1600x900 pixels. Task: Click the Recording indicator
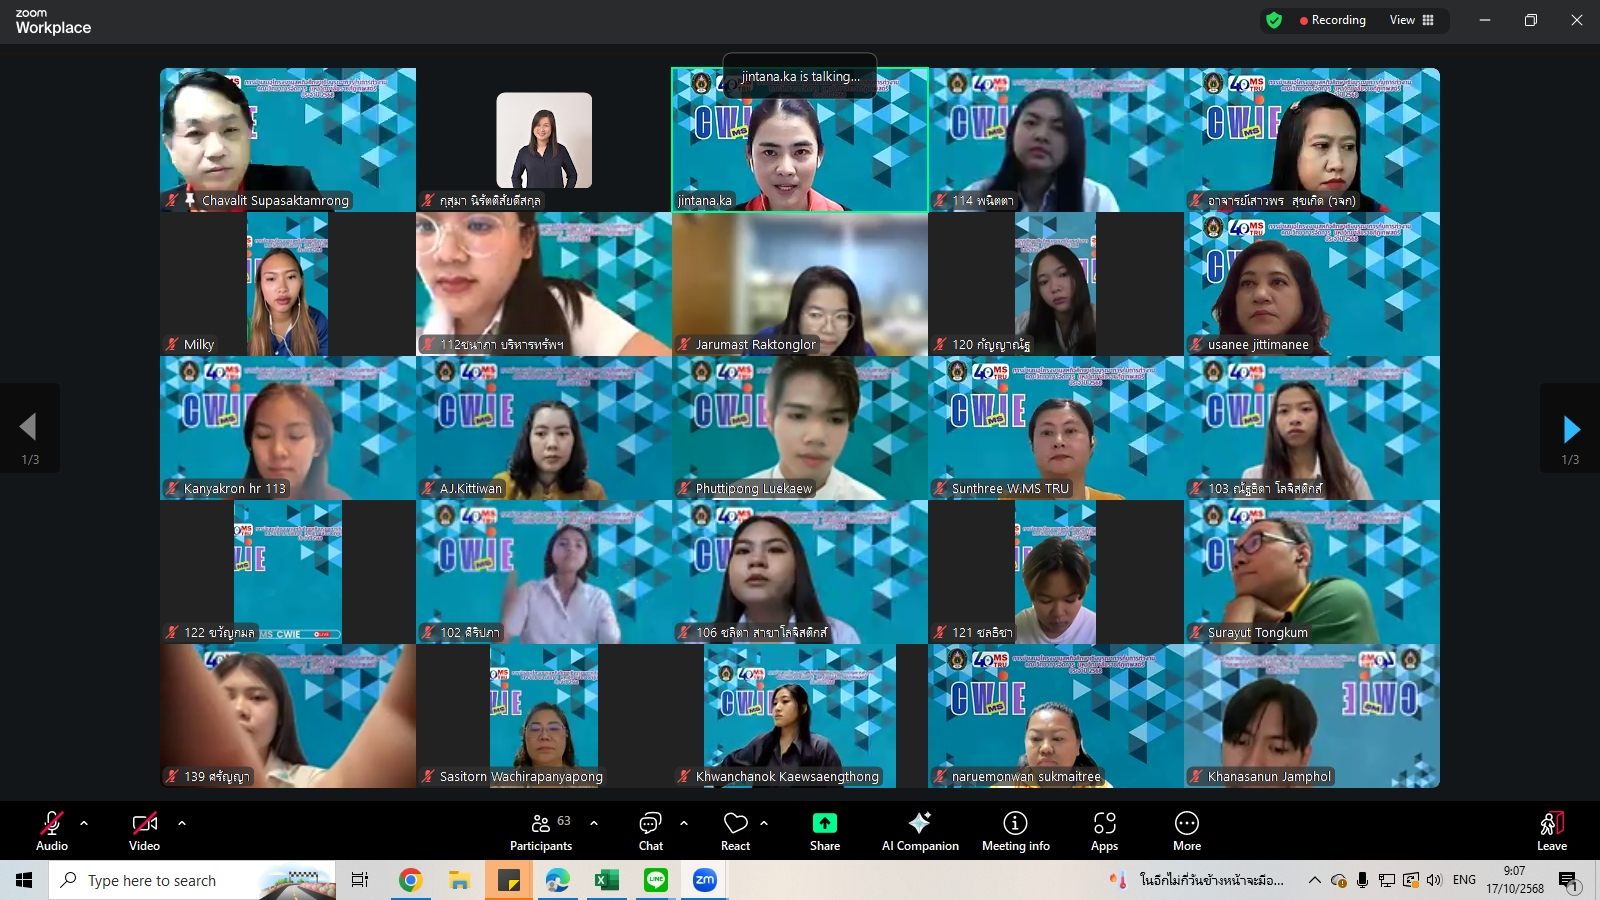coord(1332,20)
